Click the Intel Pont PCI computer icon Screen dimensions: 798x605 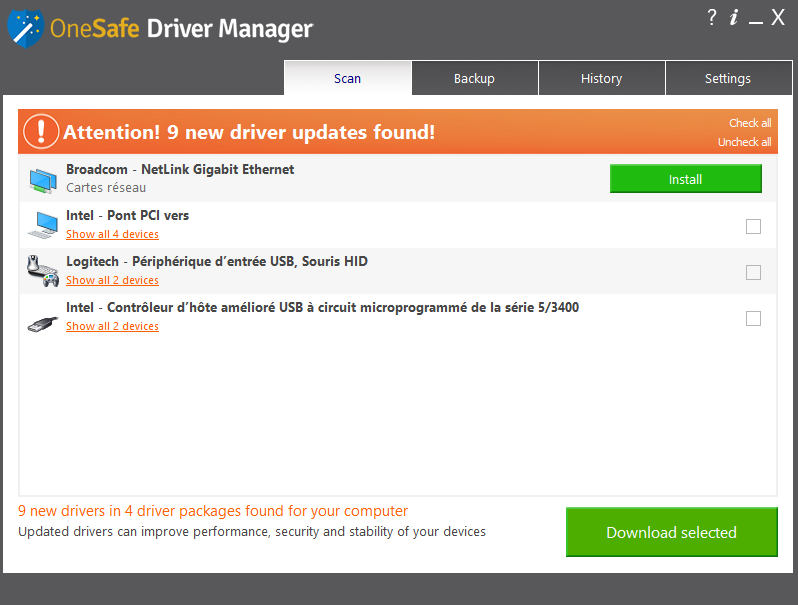[x=43, y=225]
